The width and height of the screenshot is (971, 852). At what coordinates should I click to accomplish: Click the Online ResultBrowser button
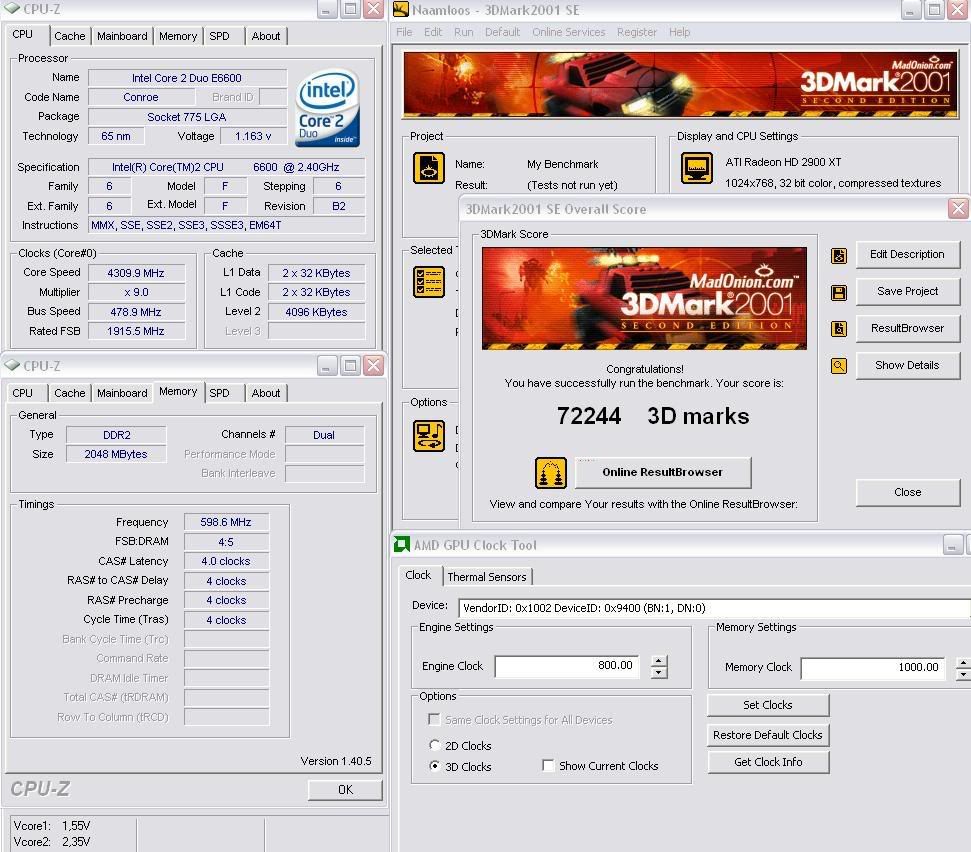663,472
